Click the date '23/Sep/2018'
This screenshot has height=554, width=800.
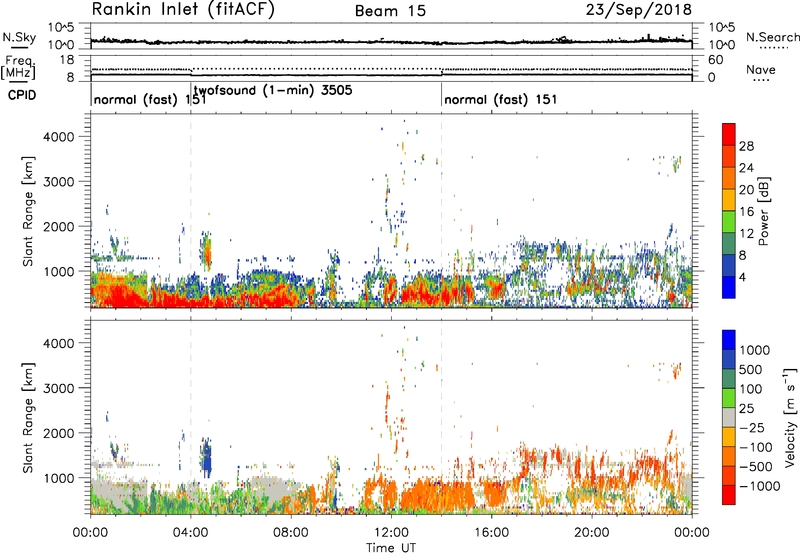tap(639, 10)
